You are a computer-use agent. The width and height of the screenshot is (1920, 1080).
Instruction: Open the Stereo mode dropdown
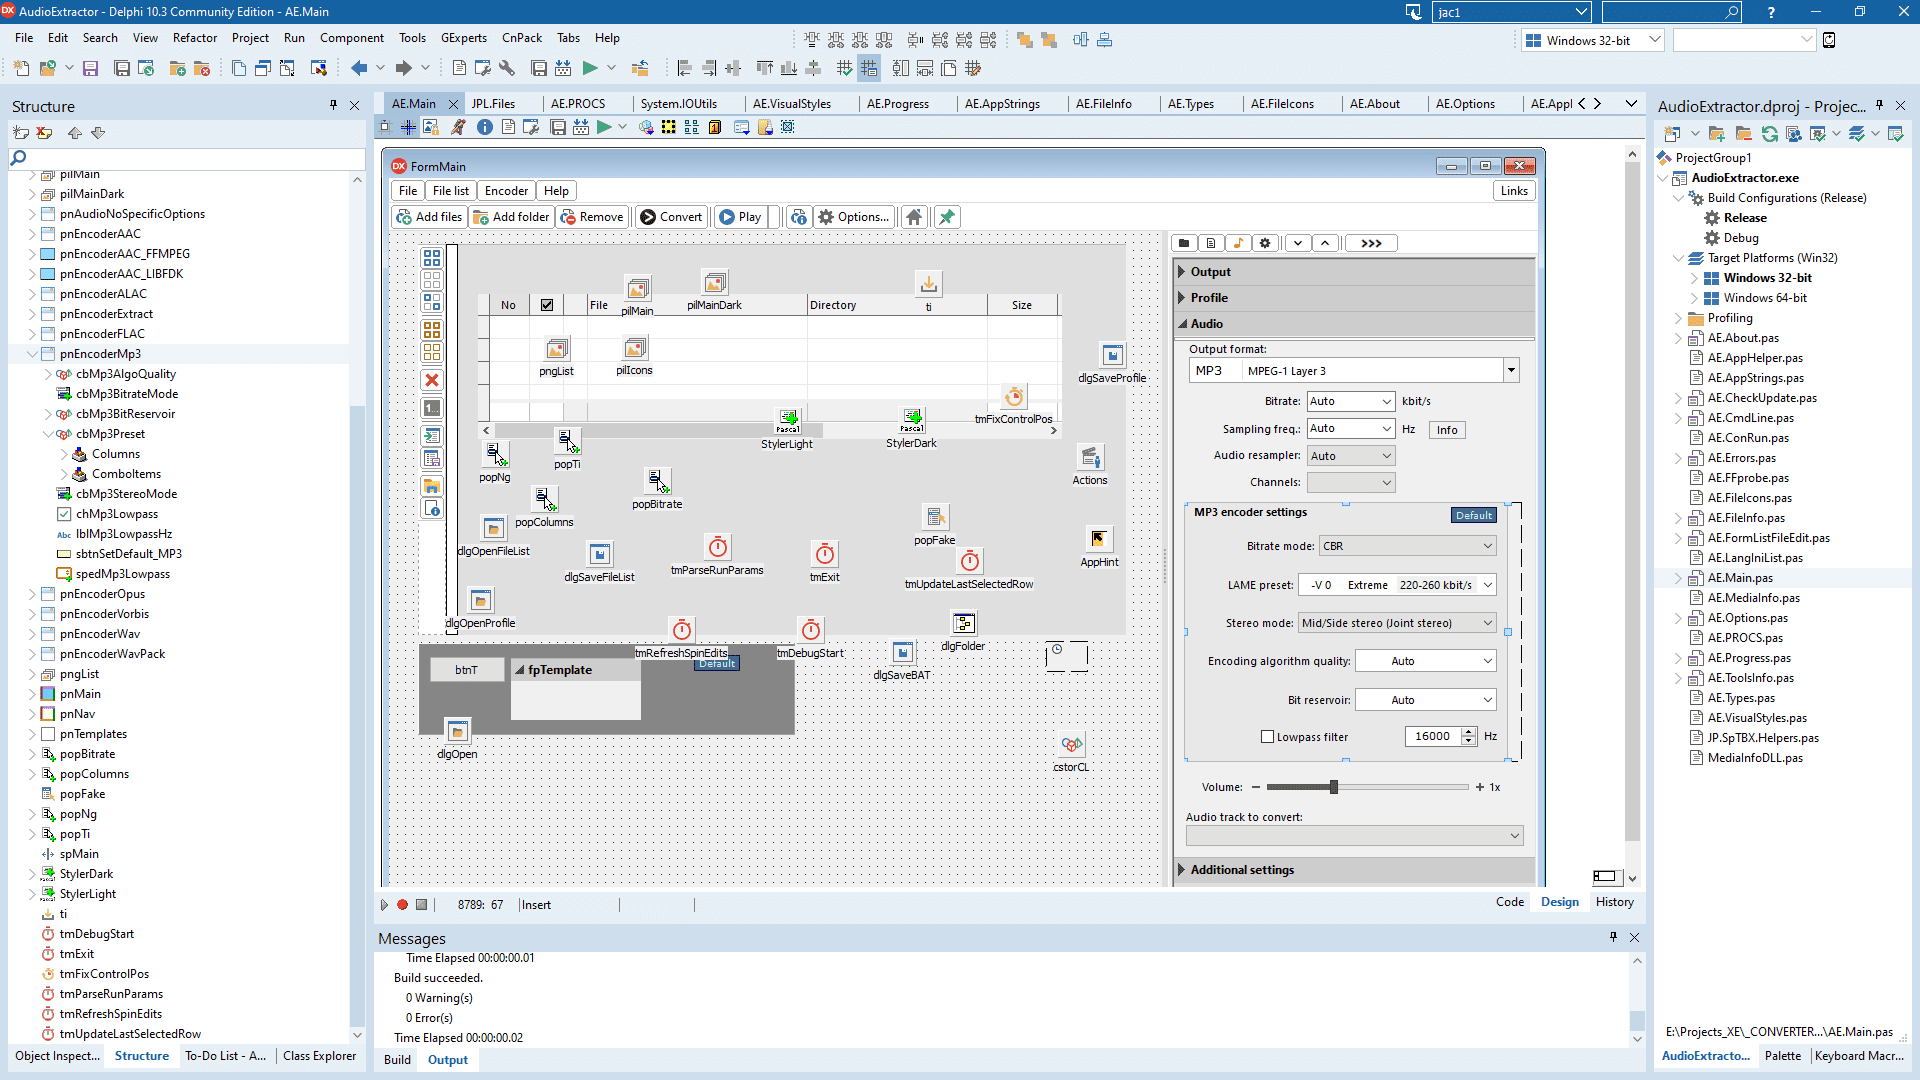click(1488, 623)
